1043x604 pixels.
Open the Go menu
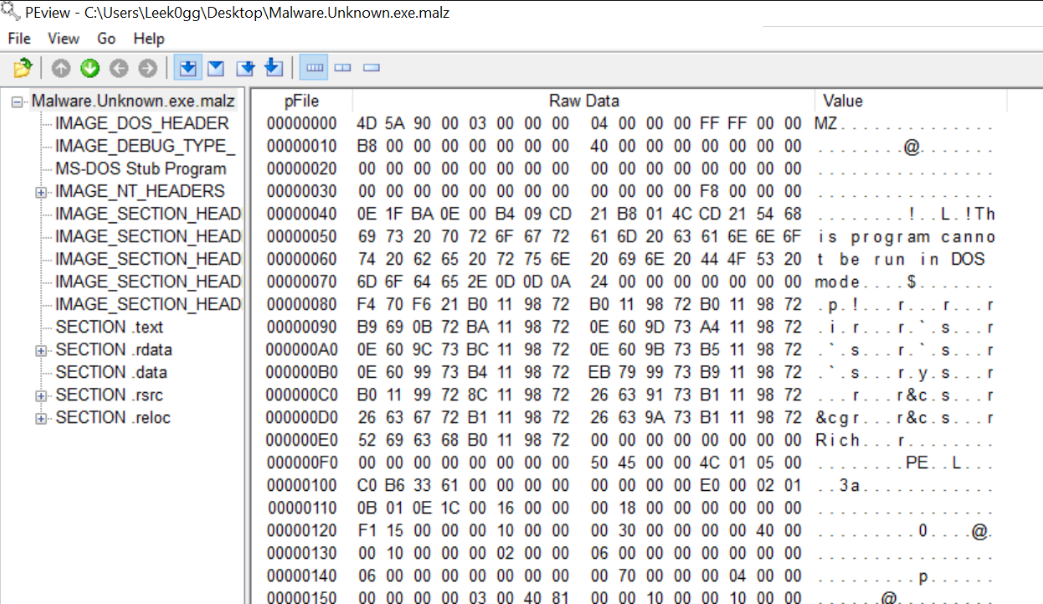pyautogui.click(x=106, y=39)
